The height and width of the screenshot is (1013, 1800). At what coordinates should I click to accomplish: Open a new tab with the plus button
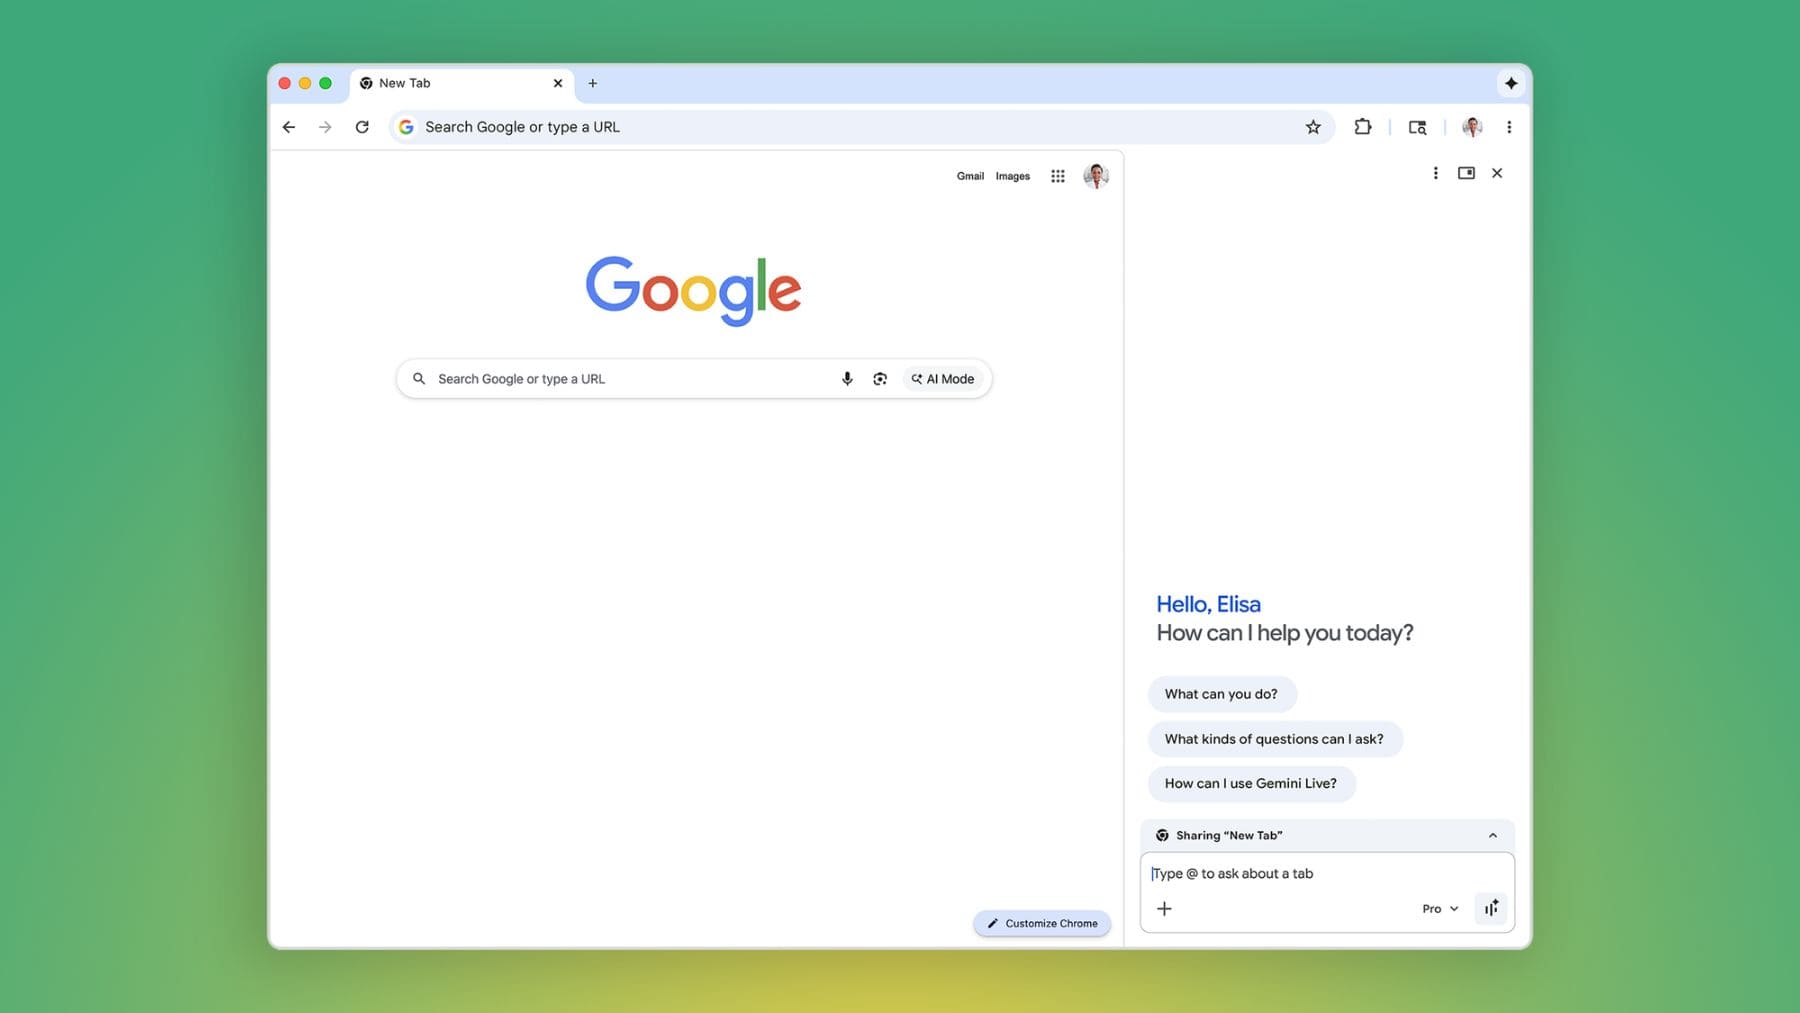tap(593, 83)
